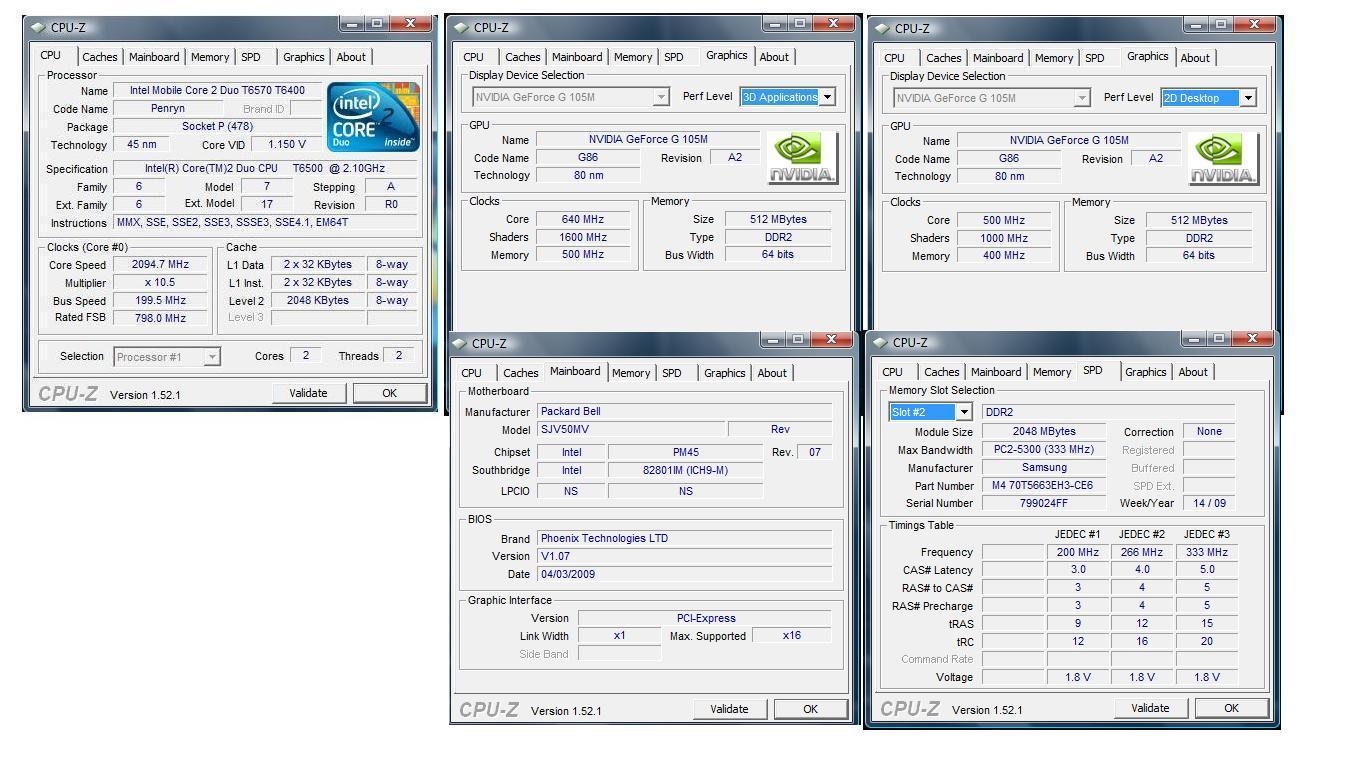Click NVIDIA logo in 2D Desktop window

coord(1224,159)
